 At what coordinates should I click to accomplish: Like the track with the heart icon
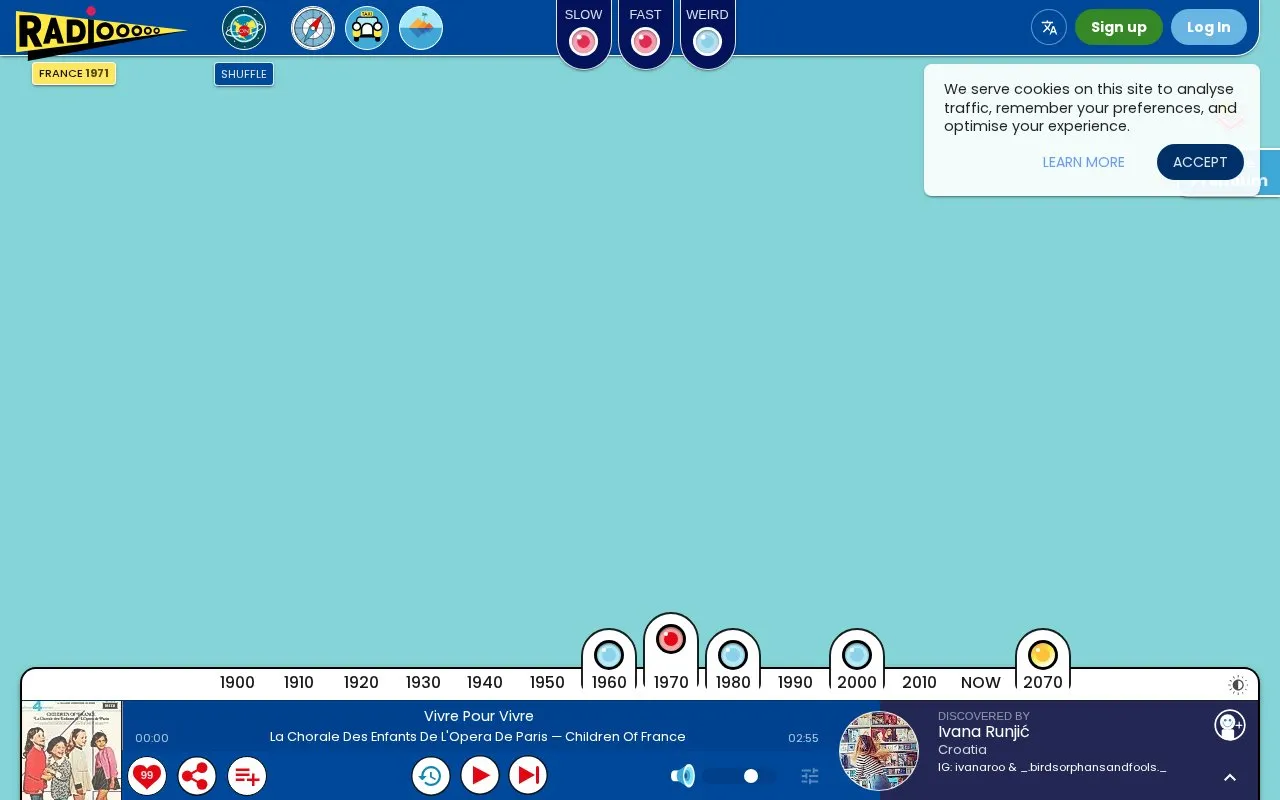(x=147, y=775)
